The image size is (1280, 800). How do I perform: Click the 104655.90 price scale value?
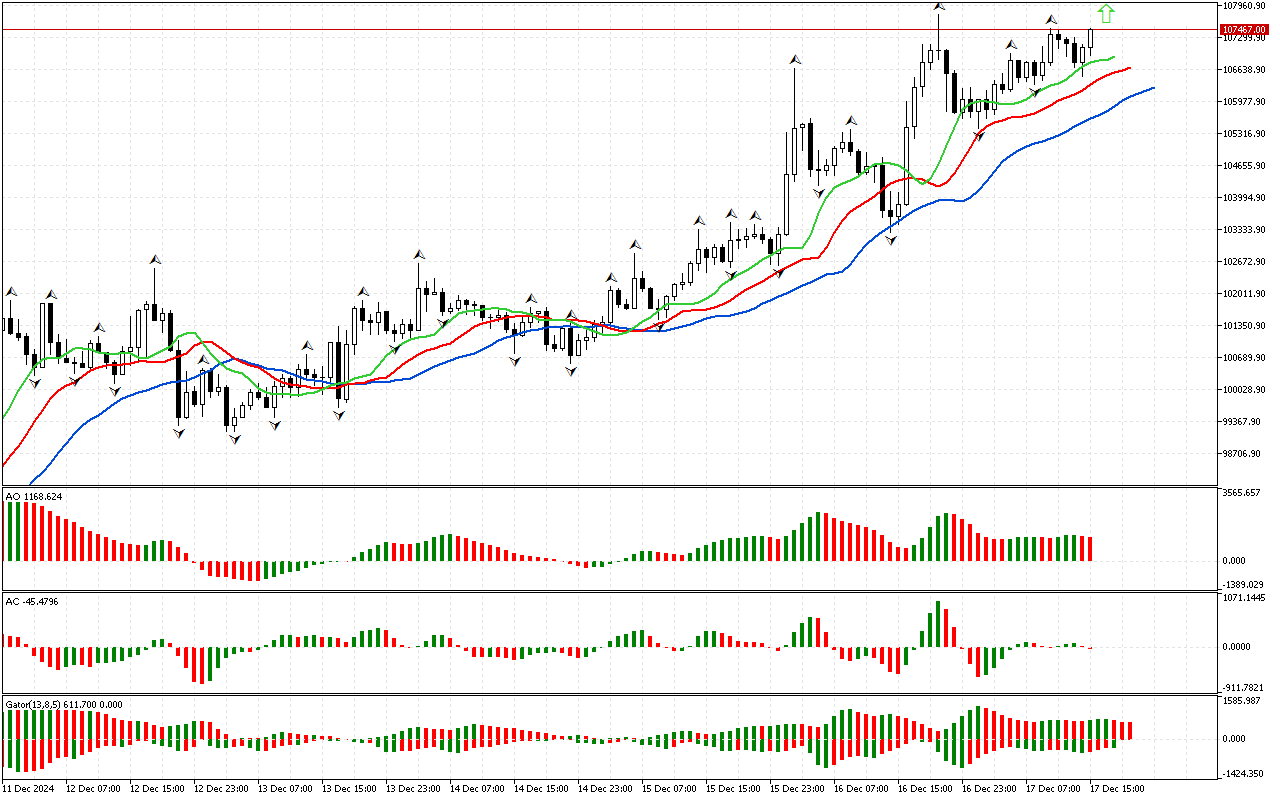pos(1245,166)
